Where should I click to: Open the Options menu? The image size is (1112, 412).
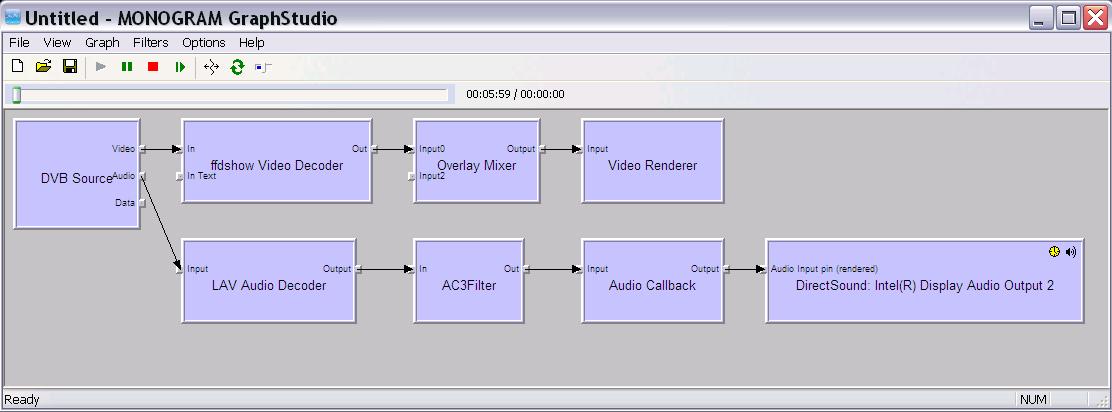[x=203, y=43]
